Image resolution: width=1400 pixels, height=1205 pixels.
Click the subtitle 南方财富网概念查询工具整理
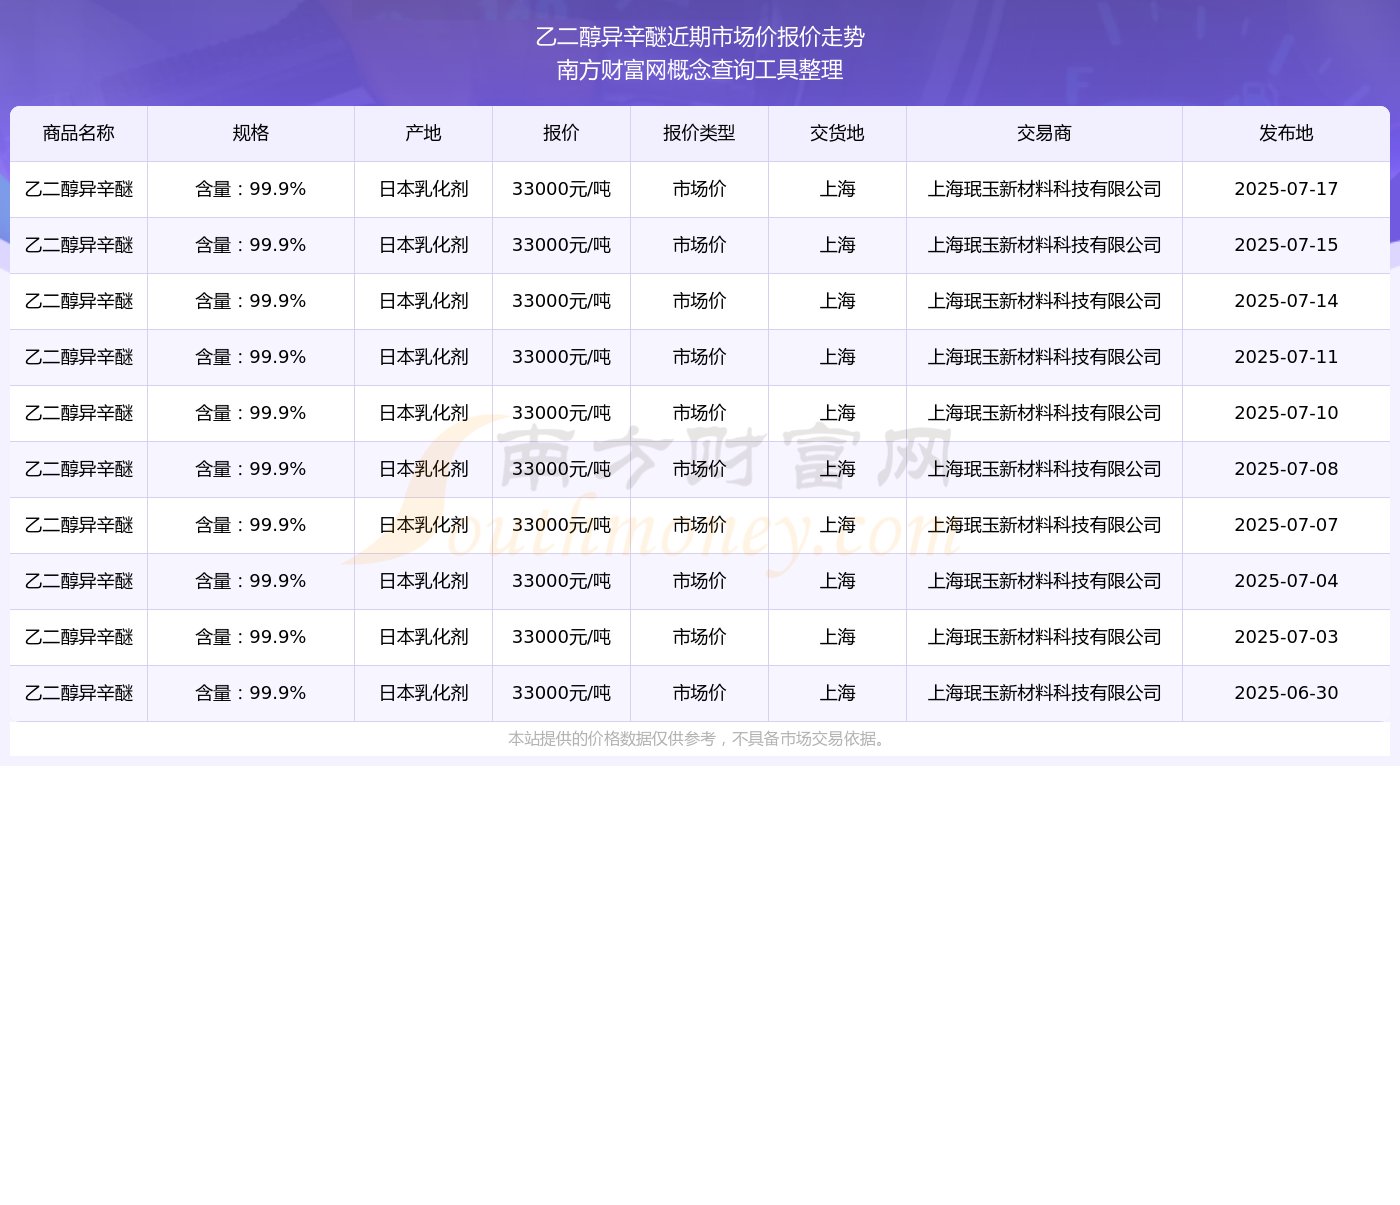point(700,70)
